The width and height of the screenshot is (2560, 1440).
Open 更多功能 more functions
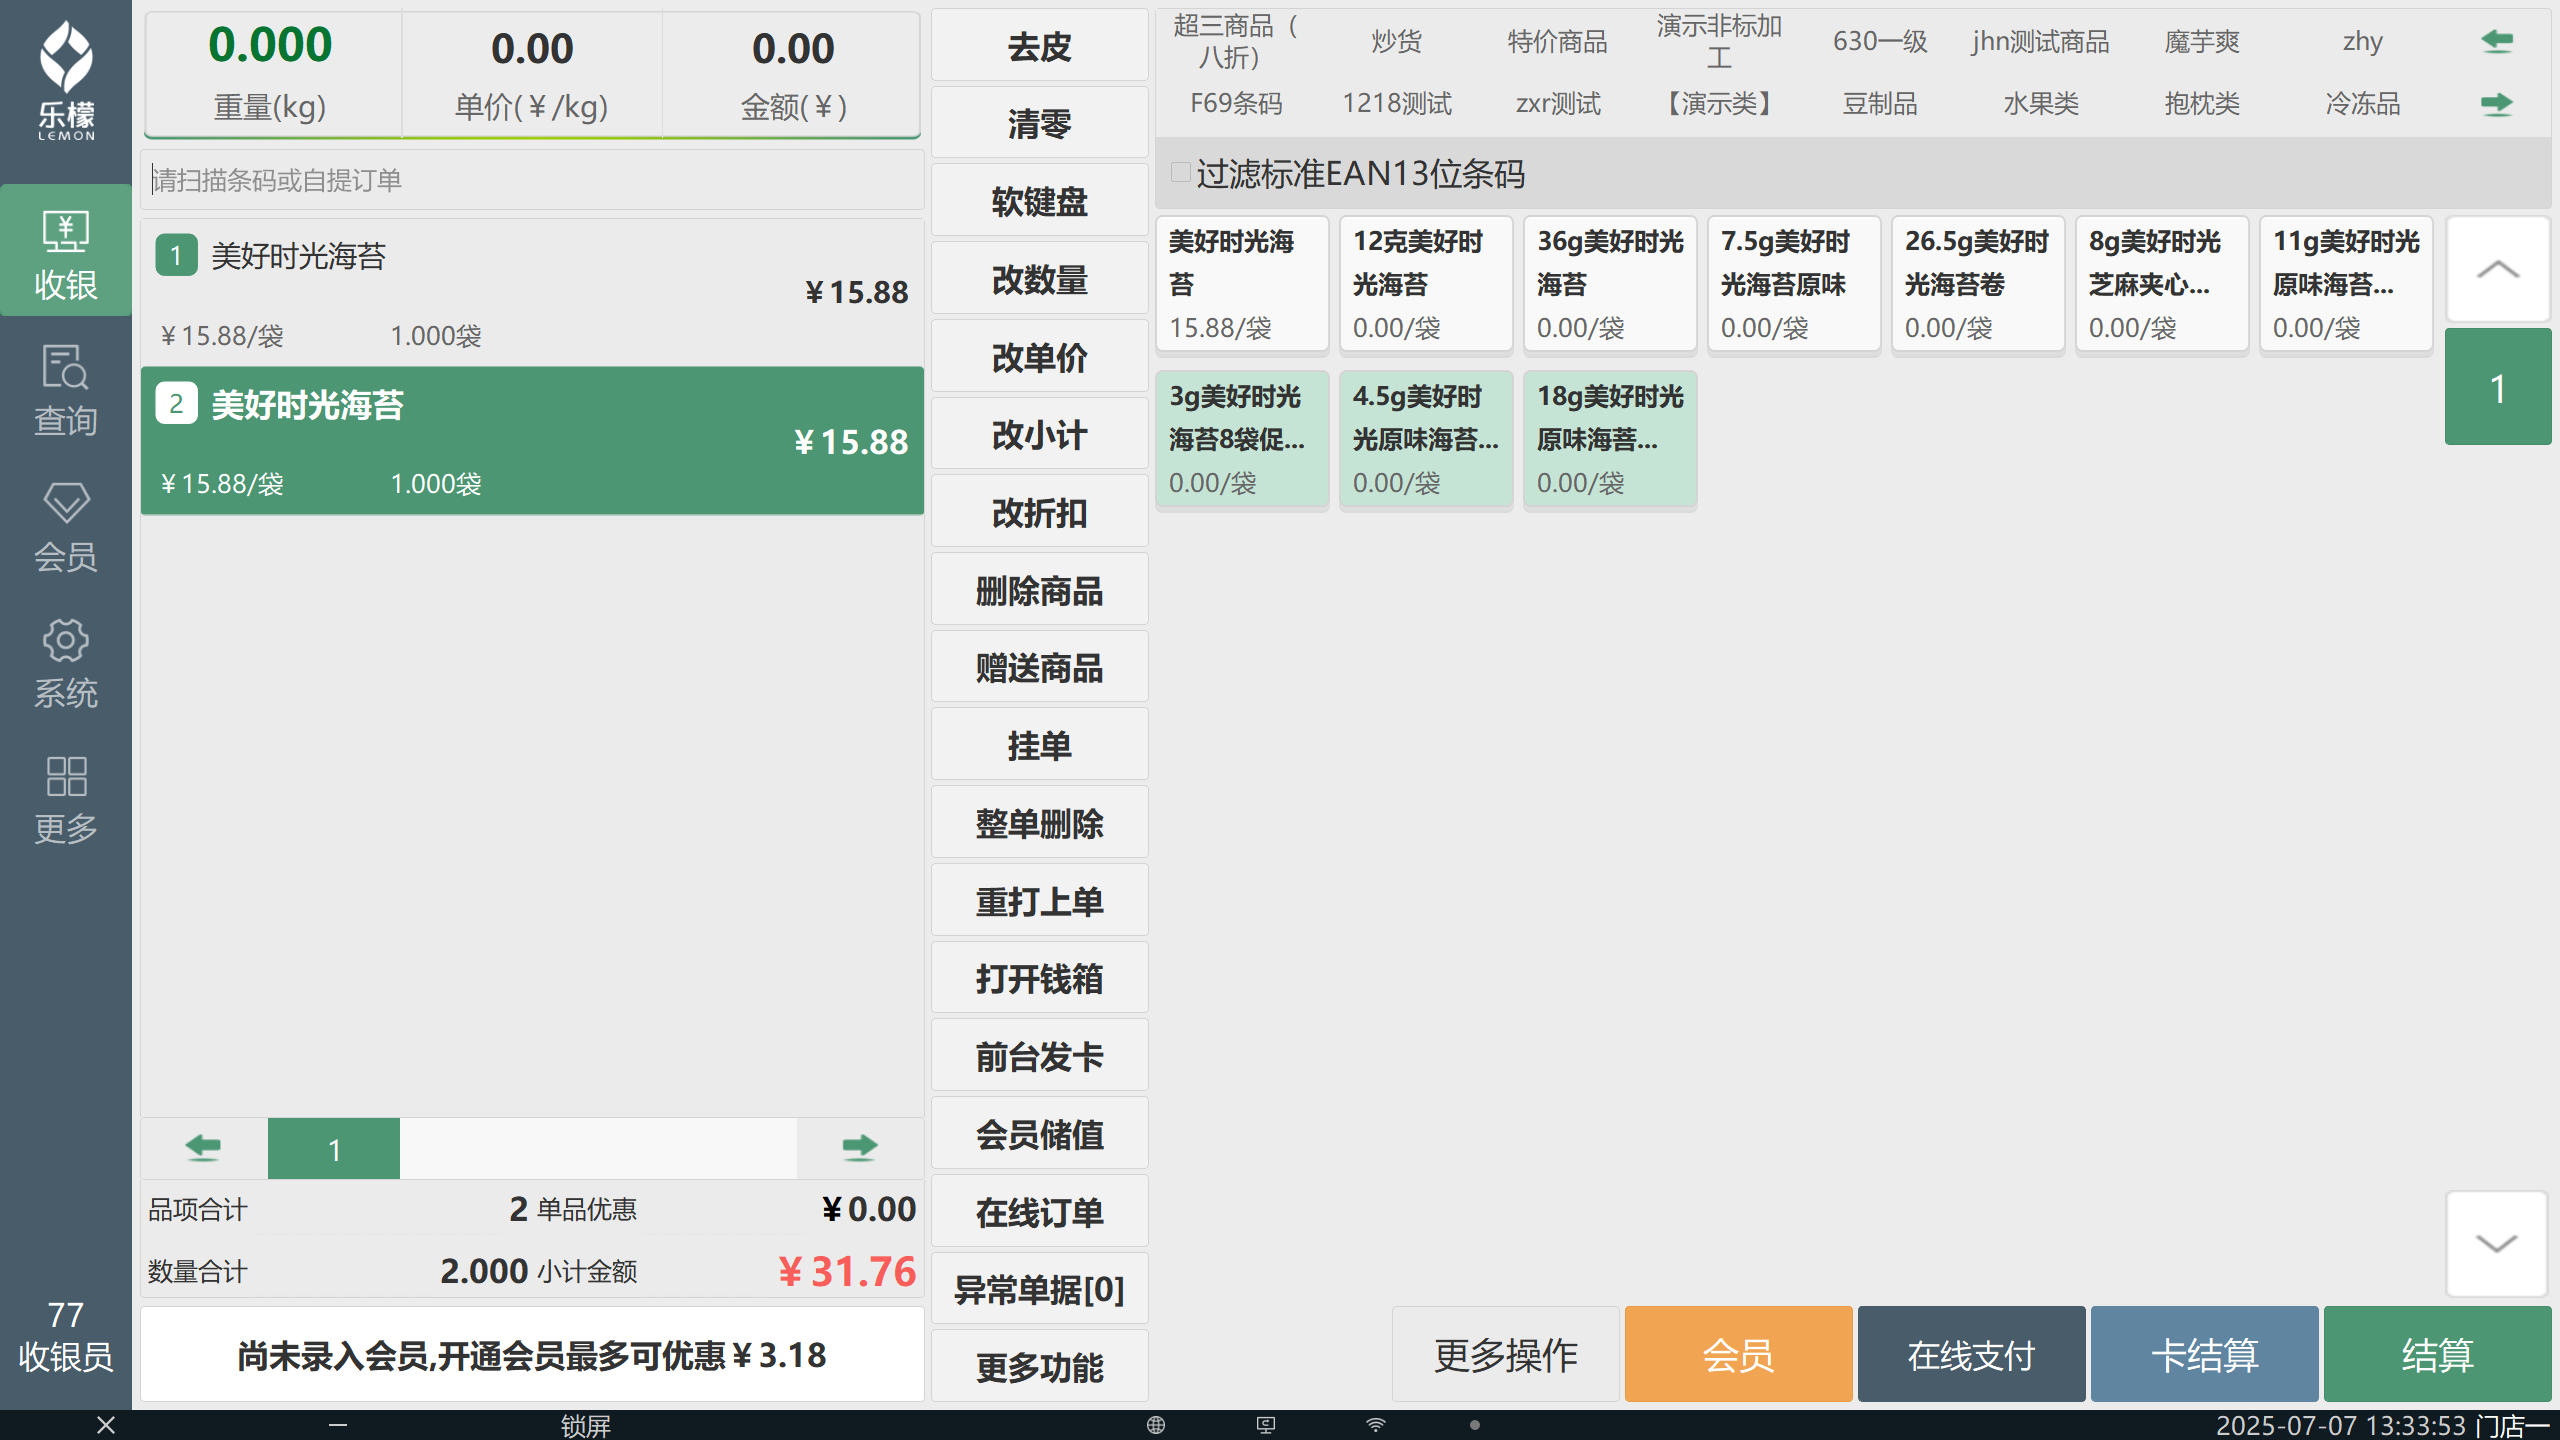(x=1040, y=1367)
